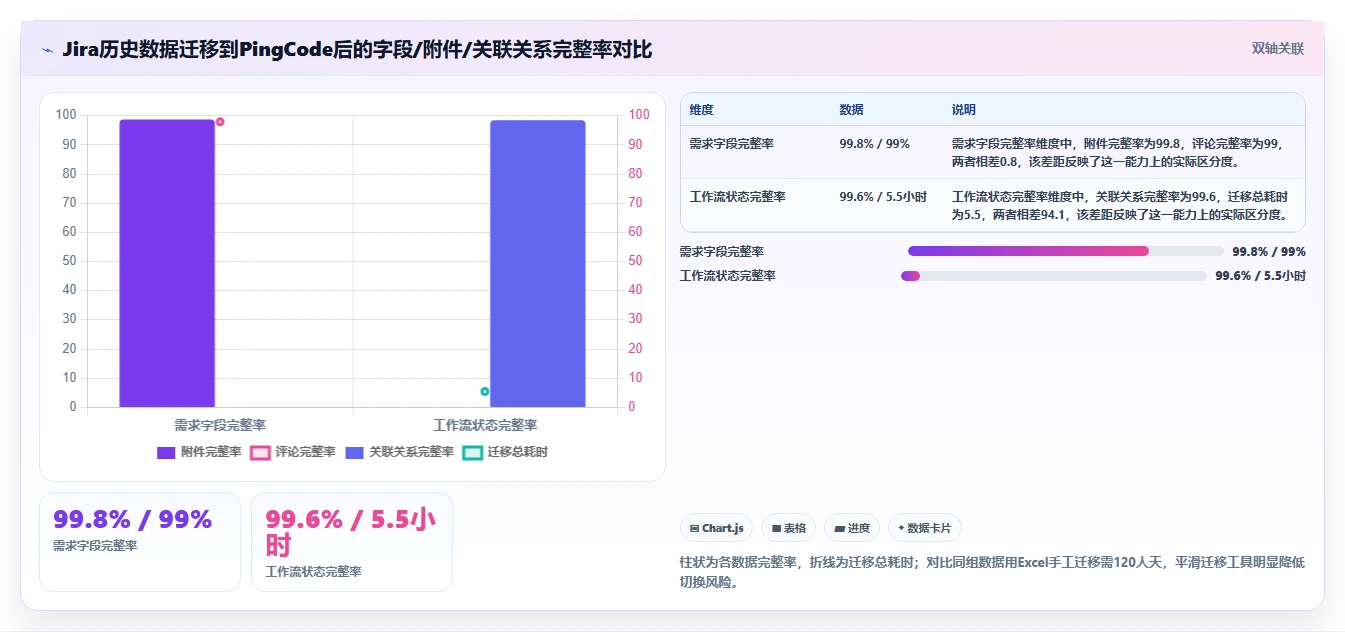This screenshot has height=632, width=1345.
Task: Click the 99.6% / 5.5小时 value beside progress bar
Action: pyautogui.click(x=1260, y=276)
